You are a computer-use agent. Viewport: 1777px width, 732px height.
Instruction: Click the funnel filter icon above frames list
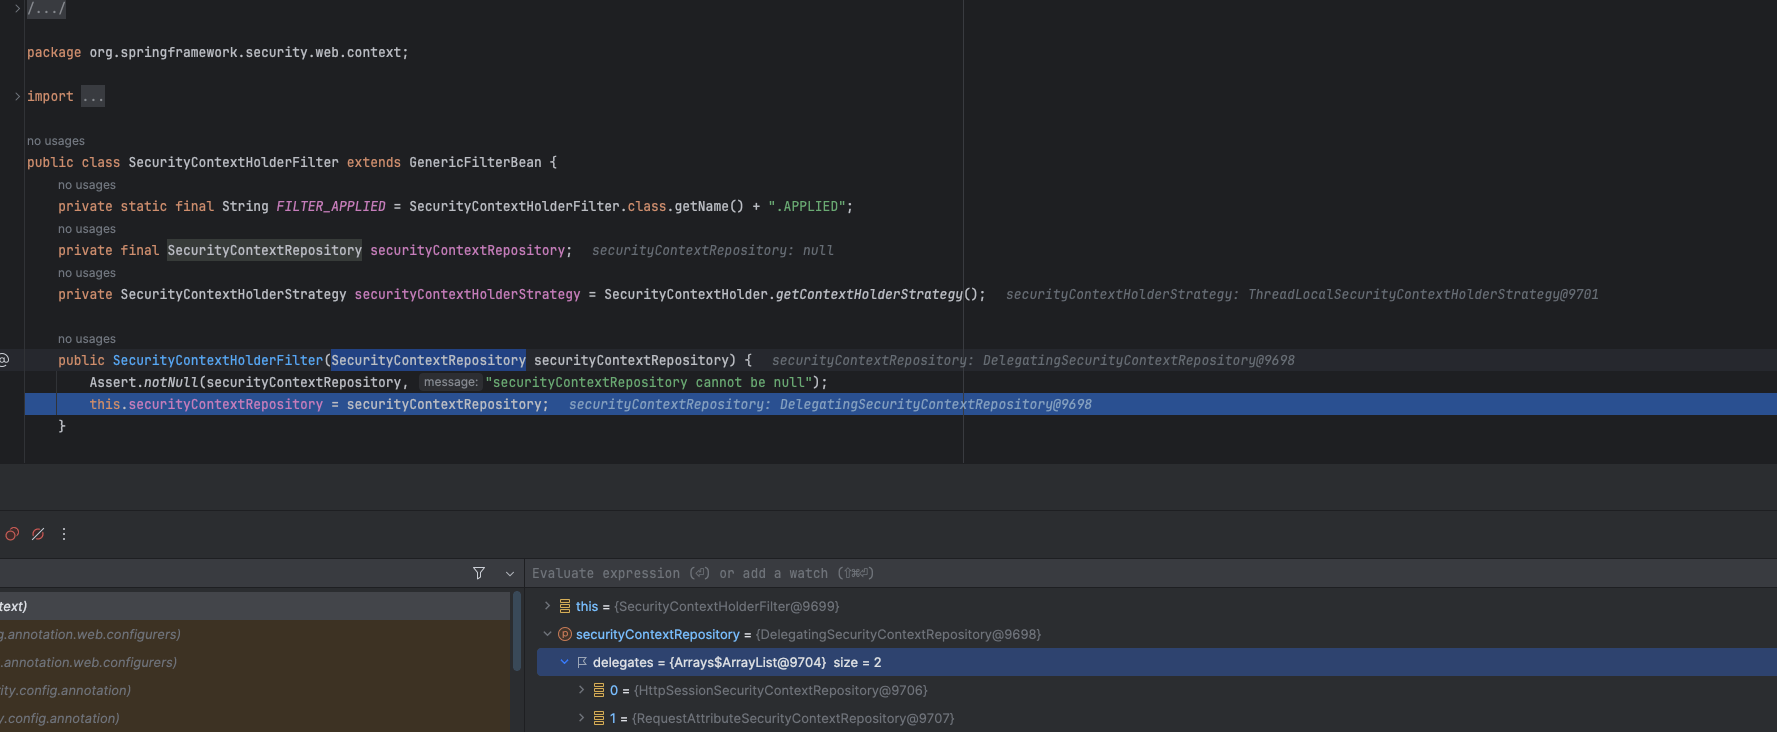pos(479,573)
